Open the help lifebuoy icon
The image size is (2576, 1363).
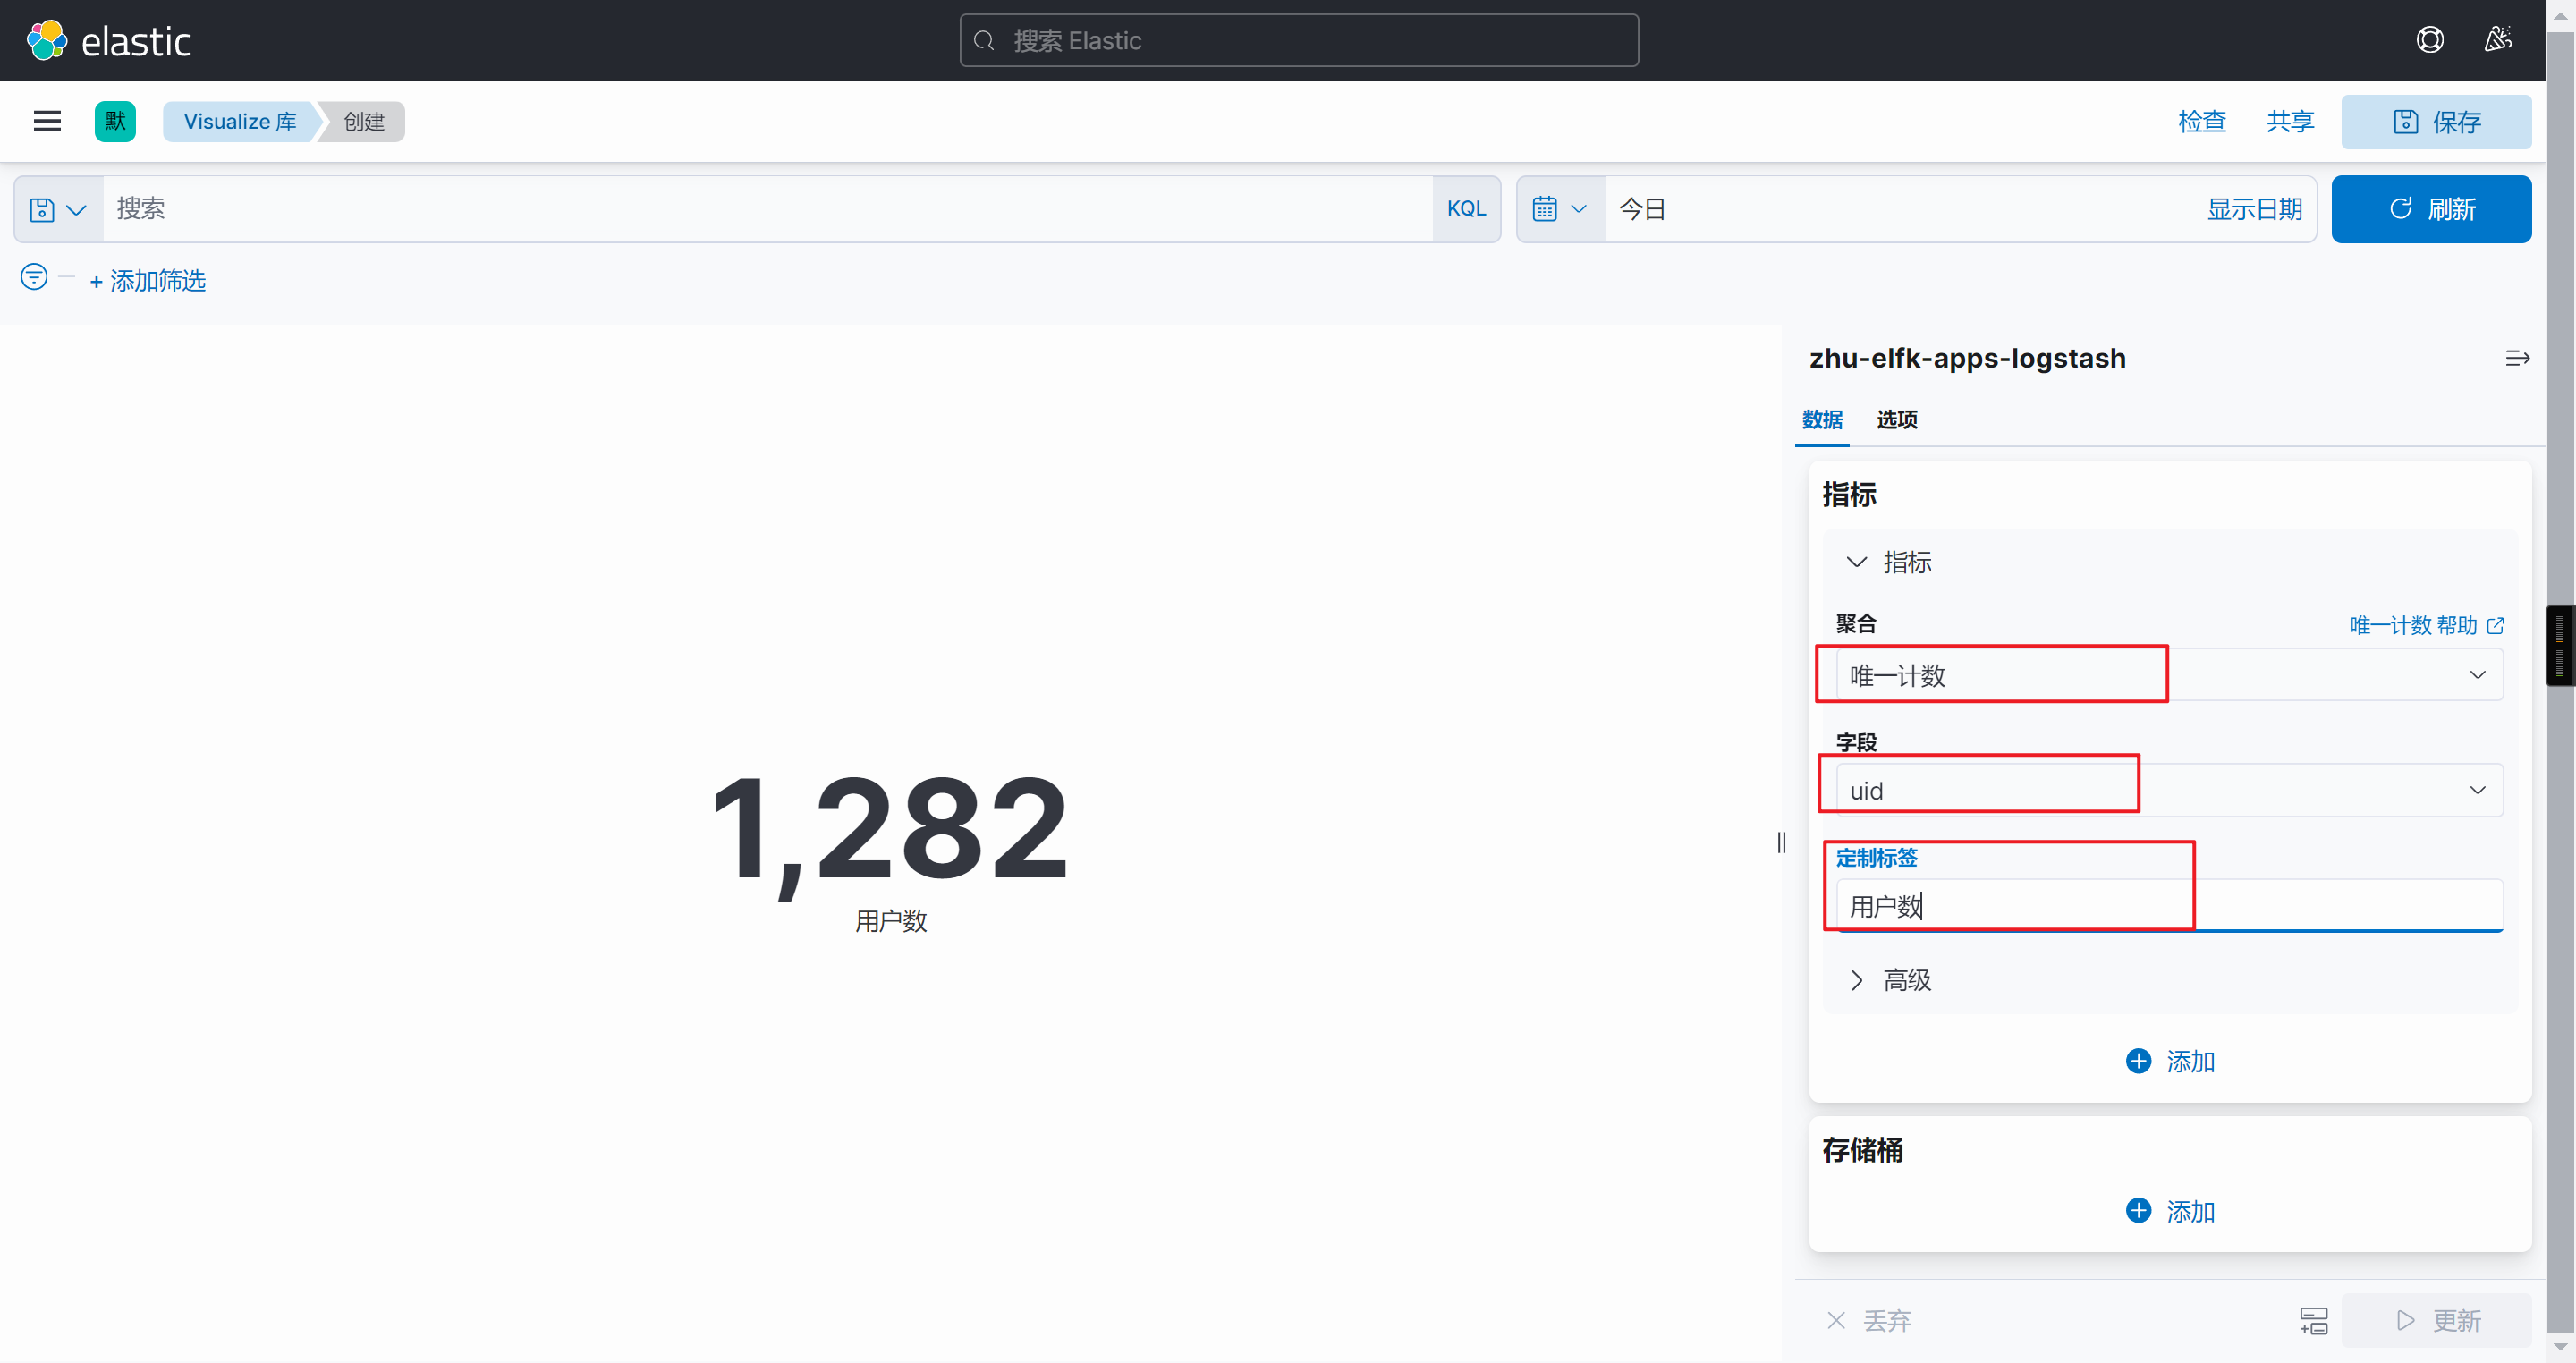[2429, 40]
